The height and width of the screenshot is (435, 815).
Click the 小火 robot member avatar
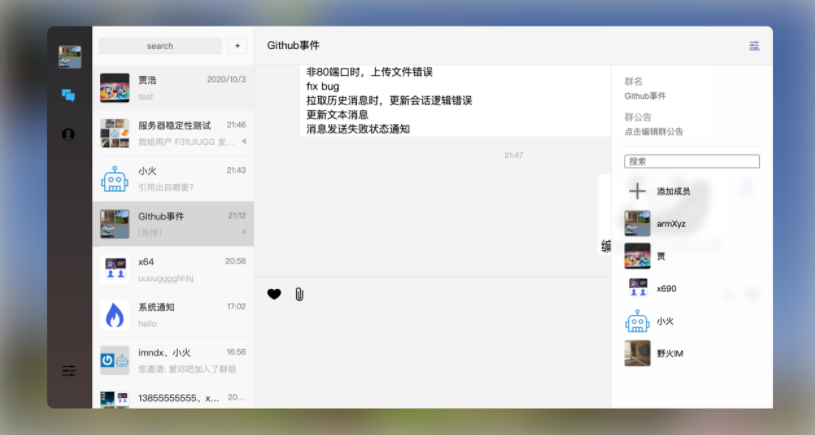pos(637,321)
